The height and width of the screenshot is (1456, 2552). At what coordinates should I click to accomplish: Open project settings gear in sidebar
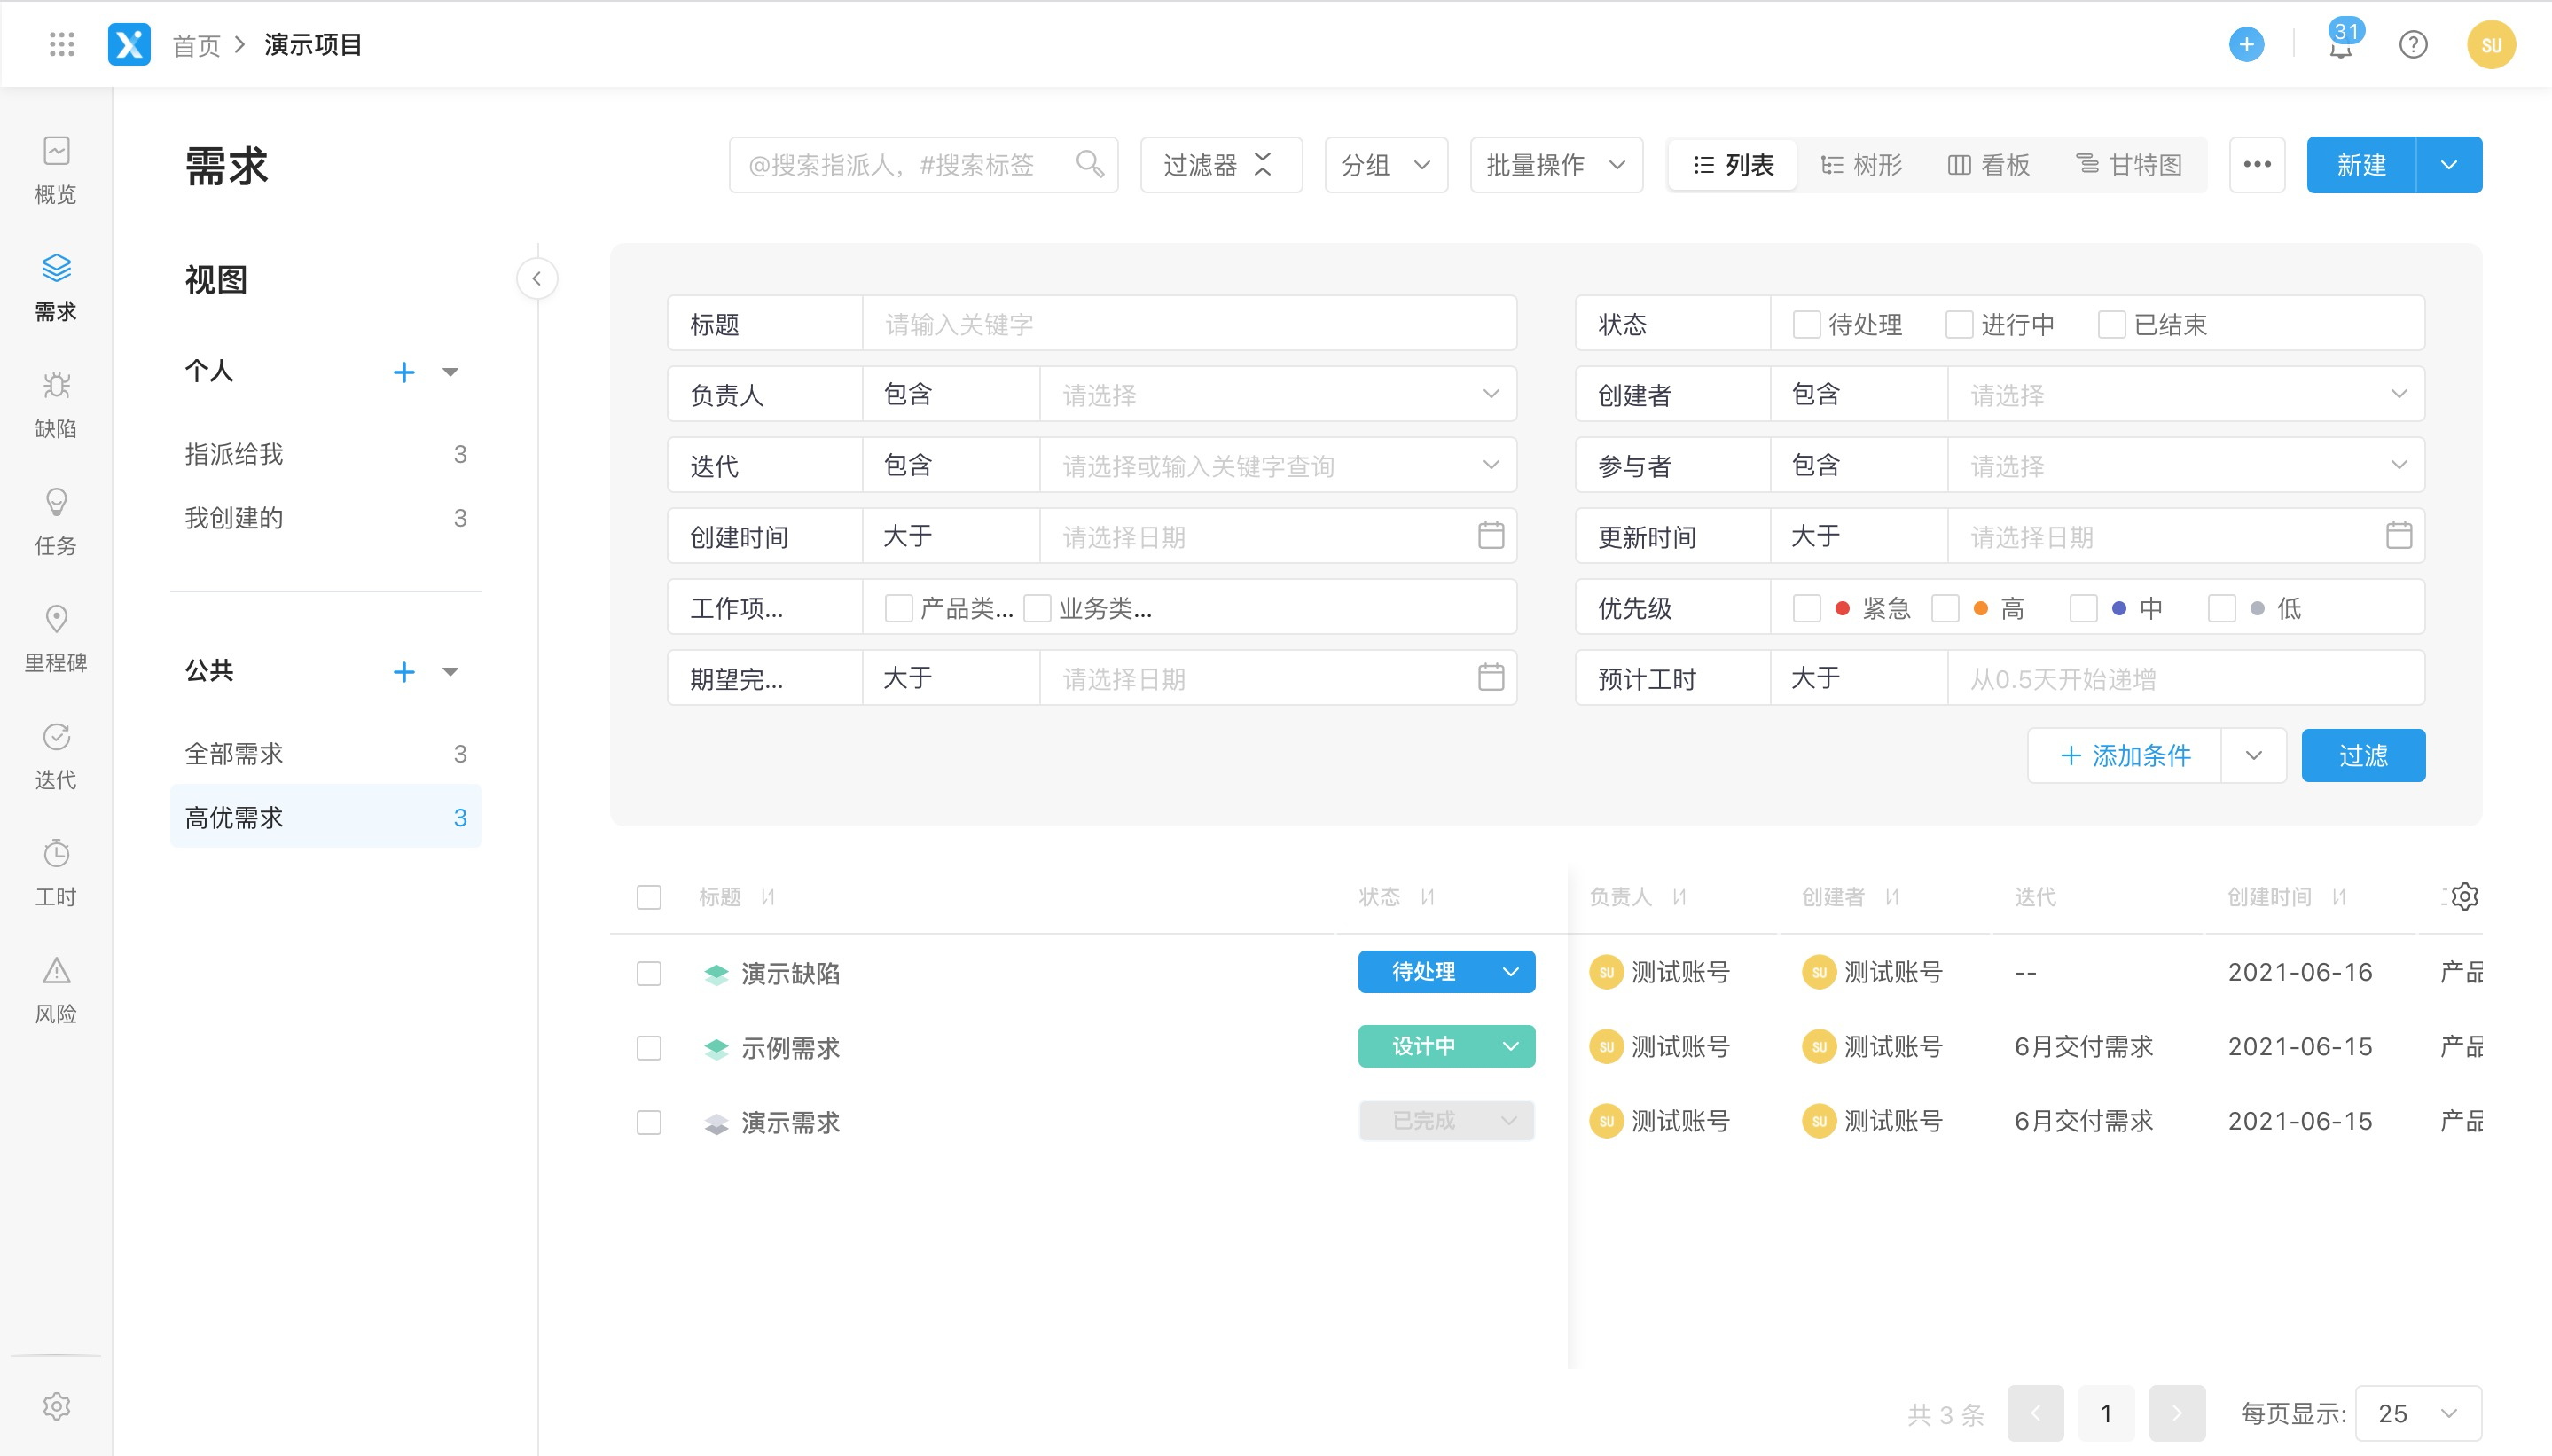pos(56,1406)
